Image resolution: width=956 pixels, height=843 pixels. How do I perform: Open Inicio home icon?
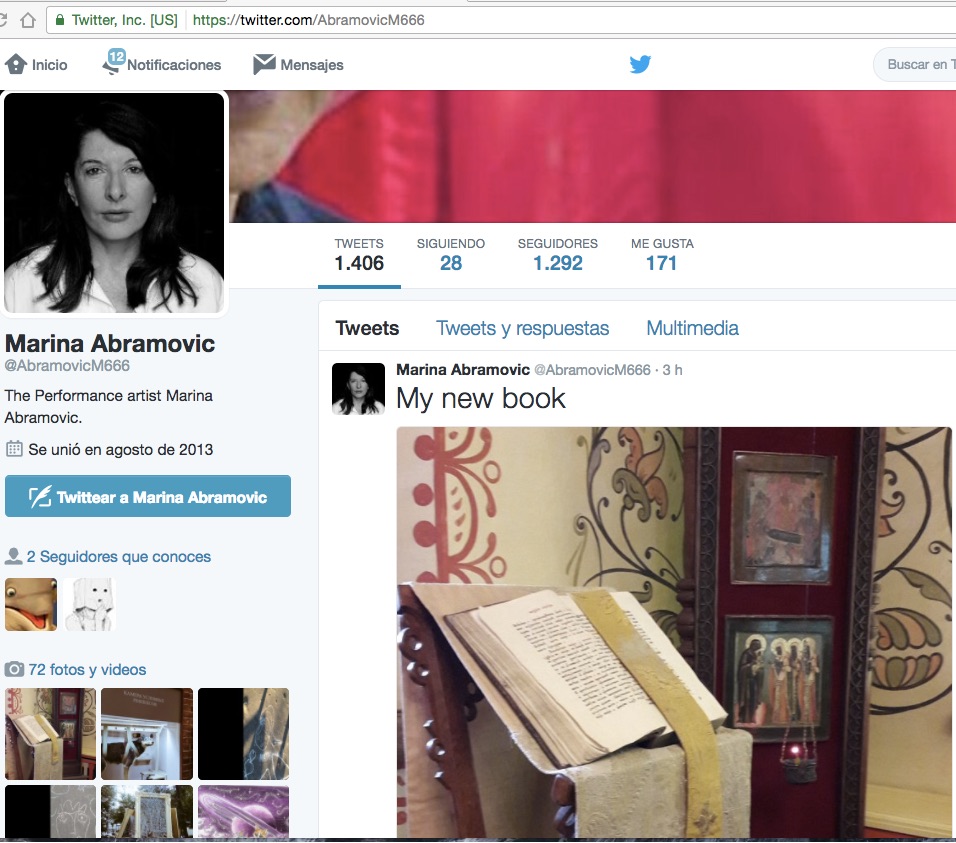point(16,65)
